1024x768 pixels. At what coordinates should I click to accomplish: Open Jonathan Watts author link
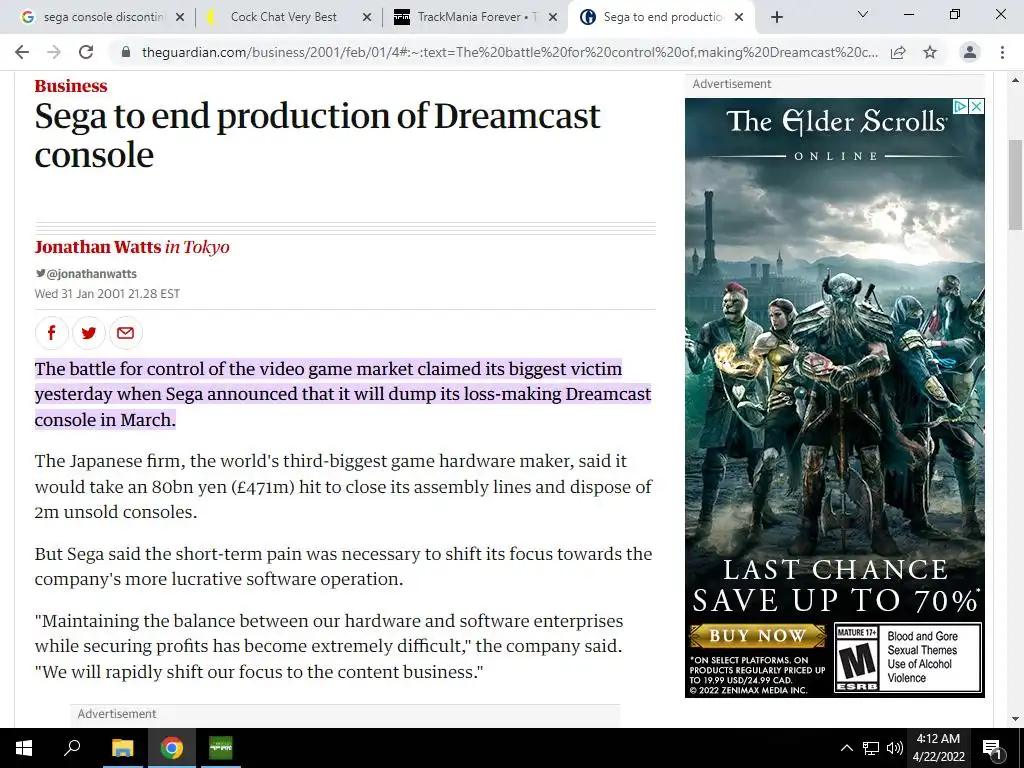tap(97, 247)
